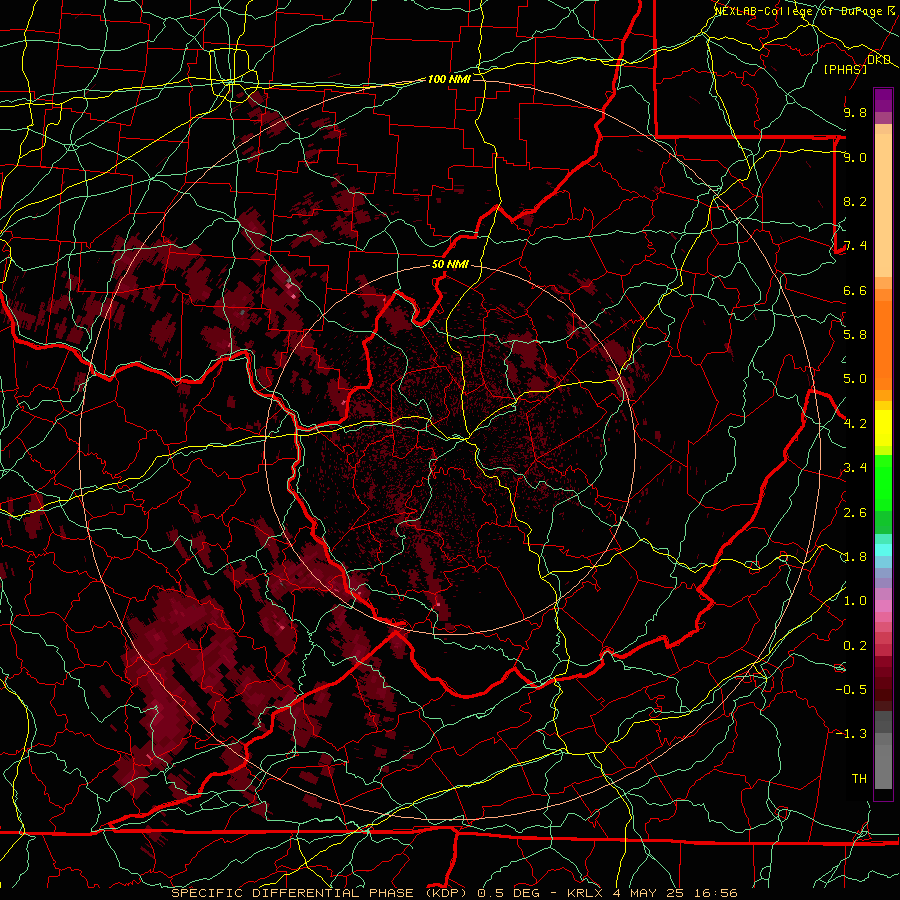Screen dimensions: 900x900
Task: Click the 9.0 legend value
Action: point(855,157)
